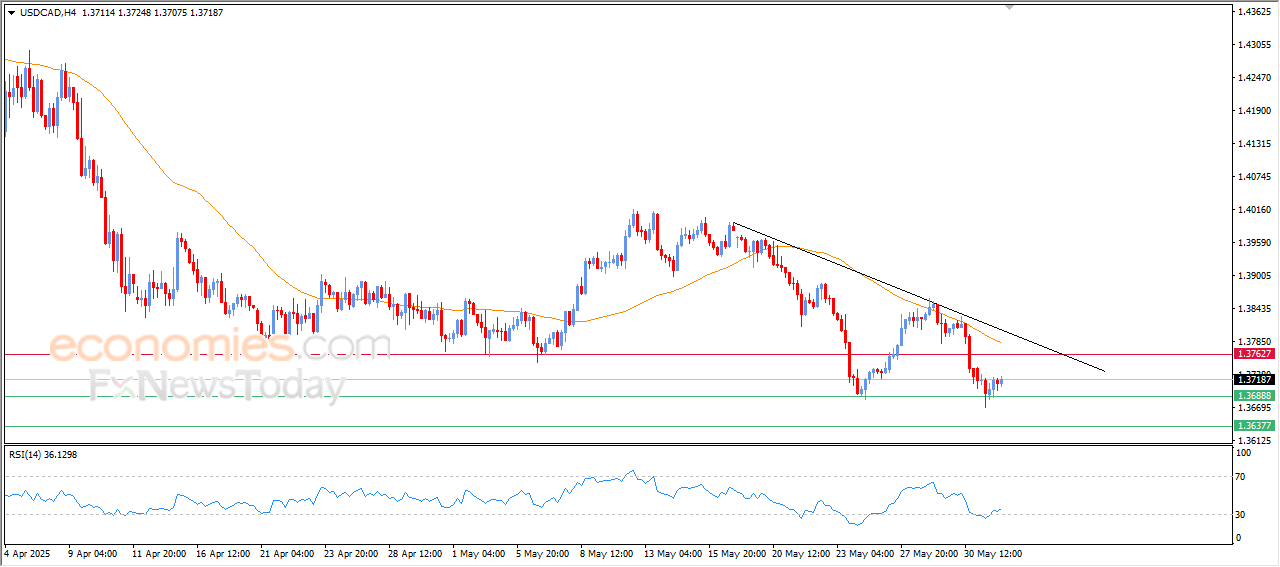
Task: Click the lower green horizontal support line
Action: (x=600, y=426)
